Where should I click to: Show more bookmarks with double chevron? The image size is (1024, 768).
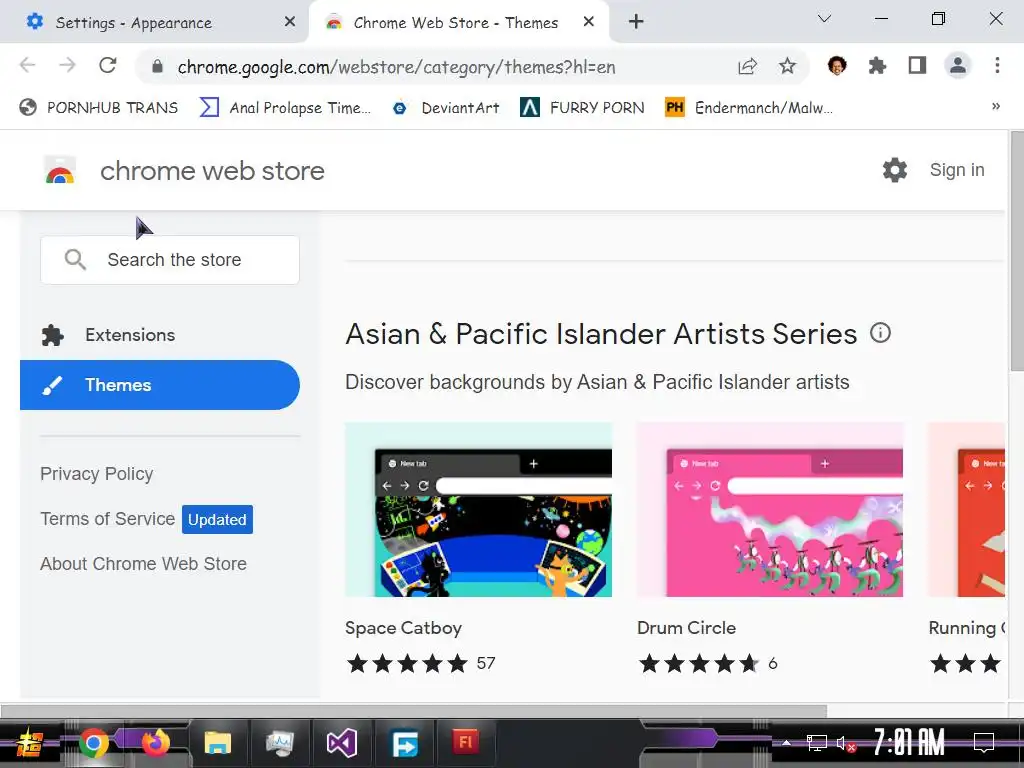[x=996, y=106]
